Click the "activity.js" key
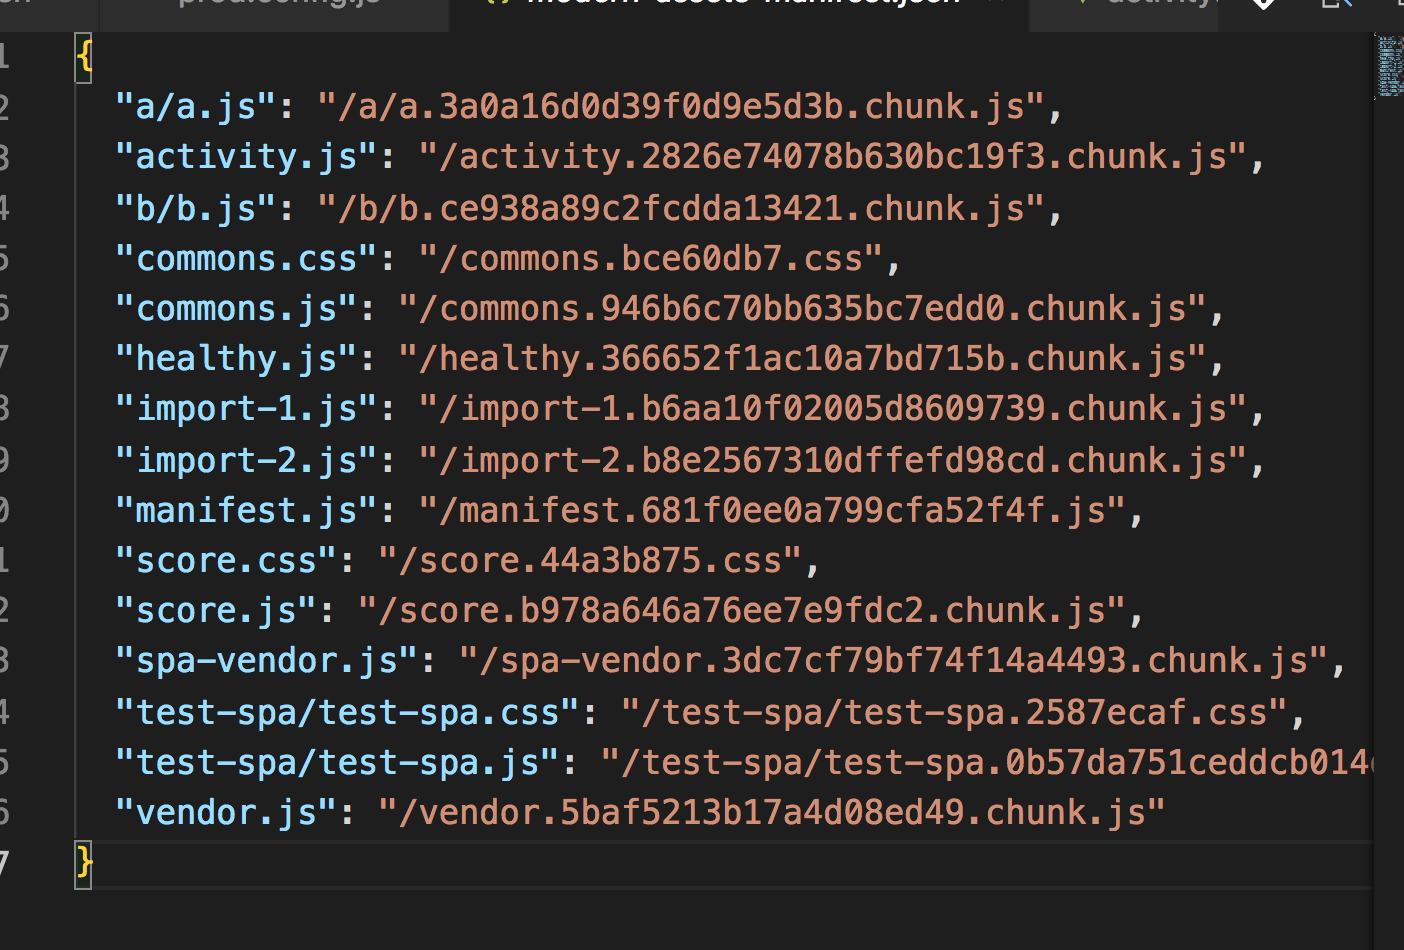The image size is (1404, 950). coord(246,156)
